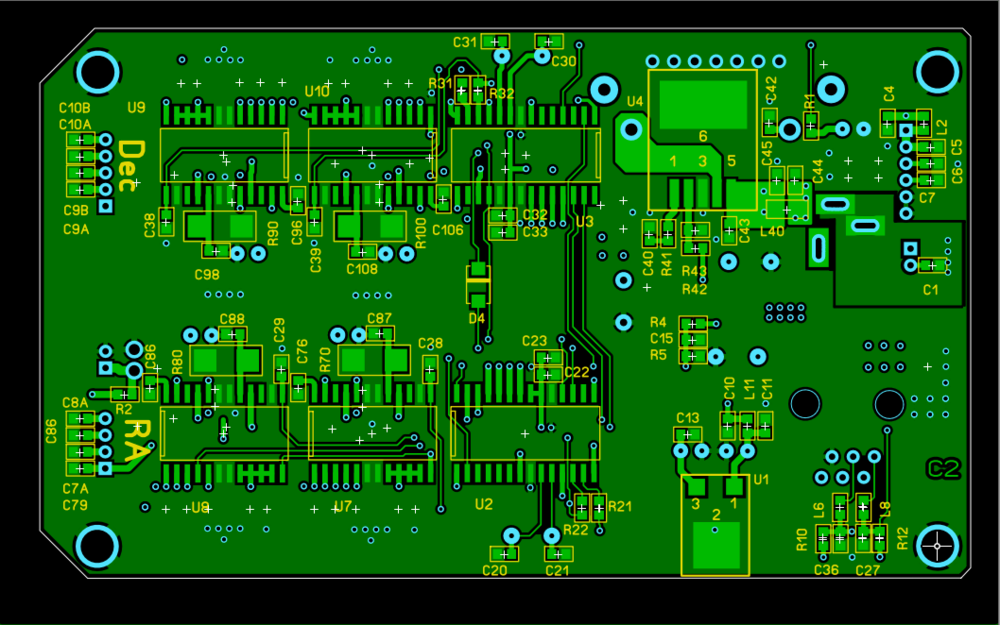
Task: Select the R12 resistor label
Action: (x=902, y=538)
